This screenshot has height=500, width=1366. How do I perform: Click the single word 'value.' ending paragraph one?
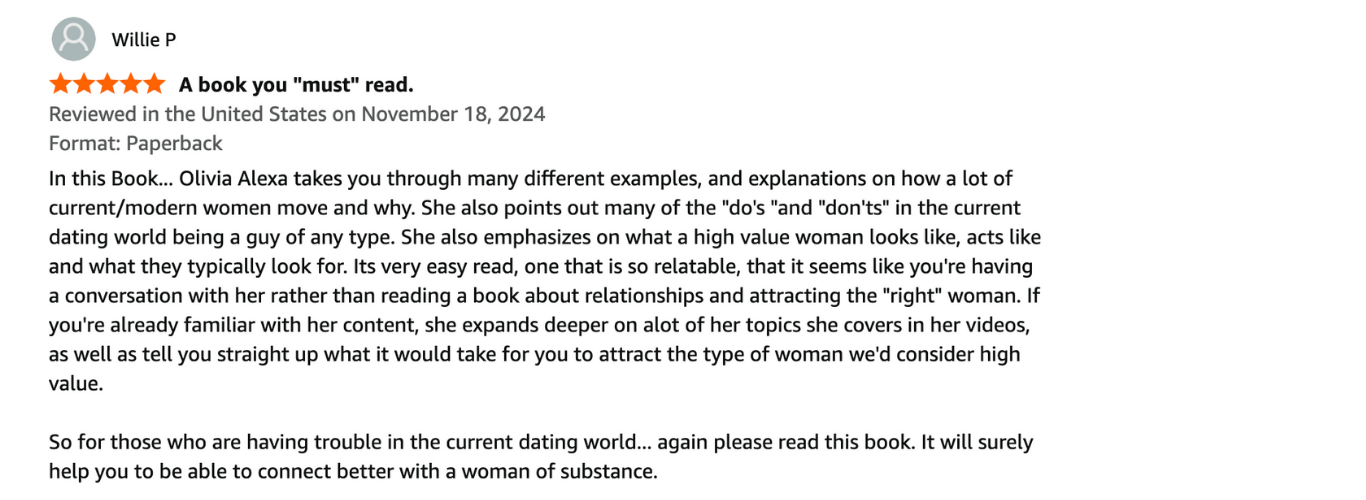76,384
